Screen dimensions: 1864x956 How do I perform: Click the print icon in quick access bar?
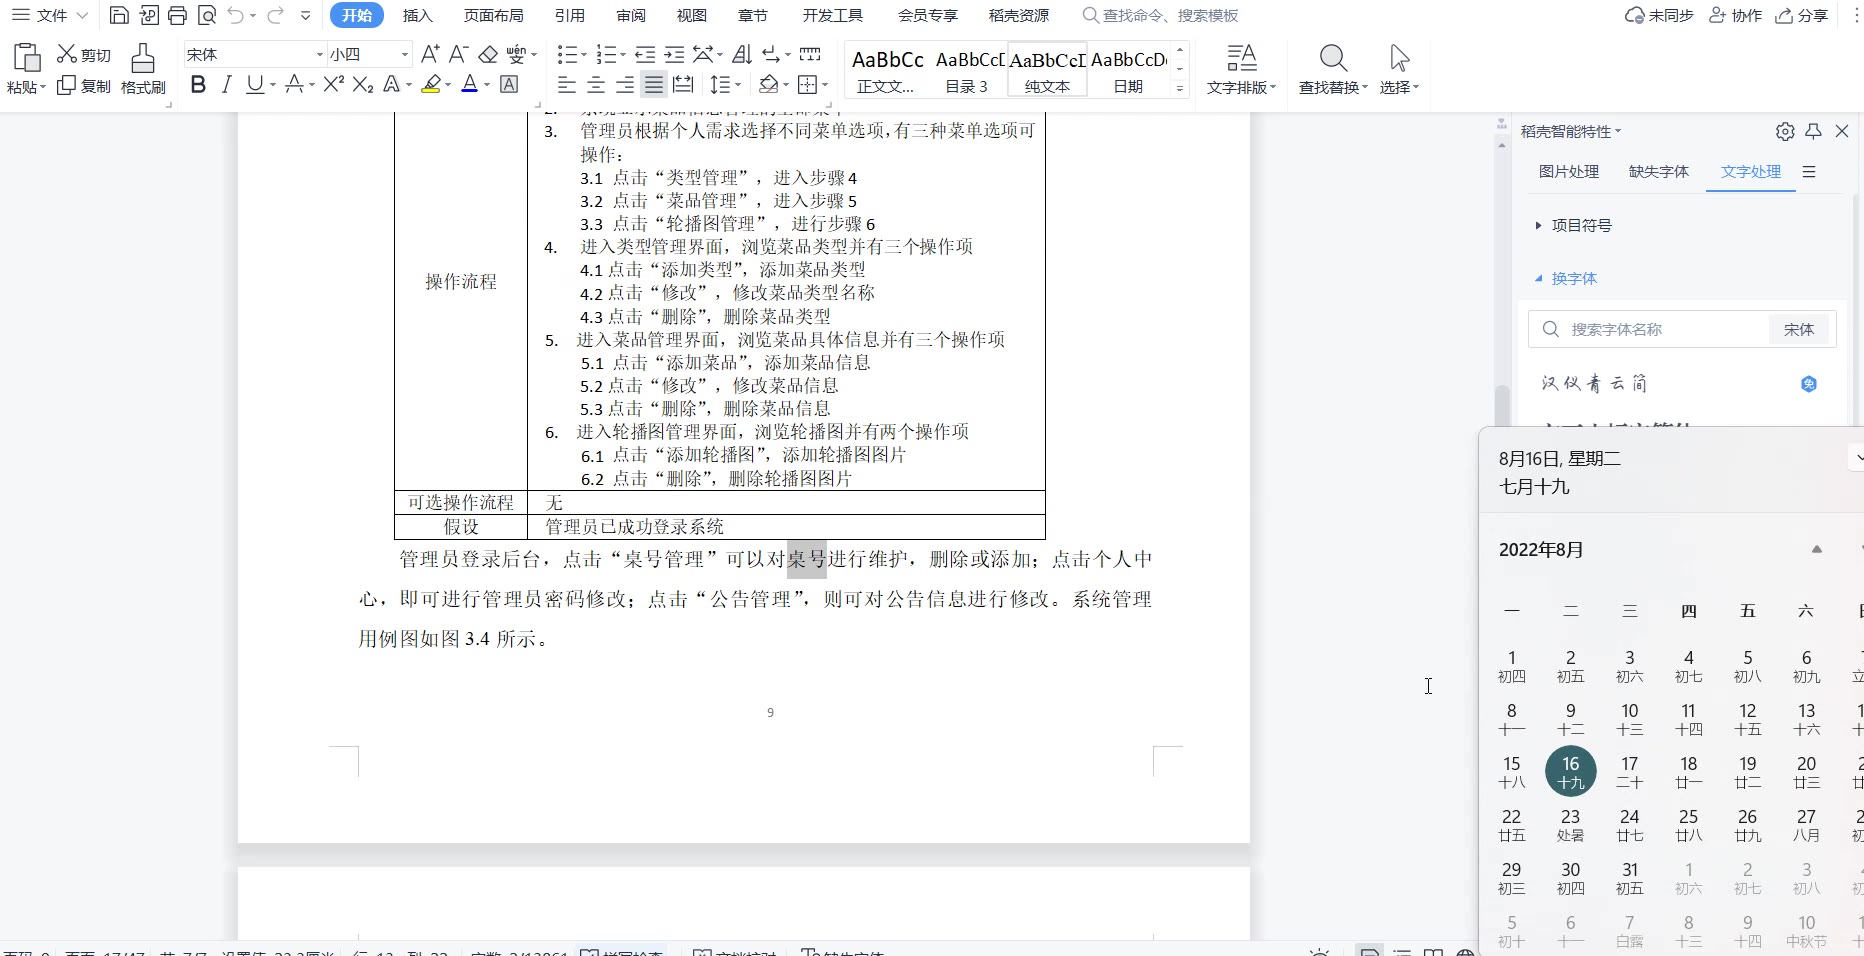coord(177,15)
